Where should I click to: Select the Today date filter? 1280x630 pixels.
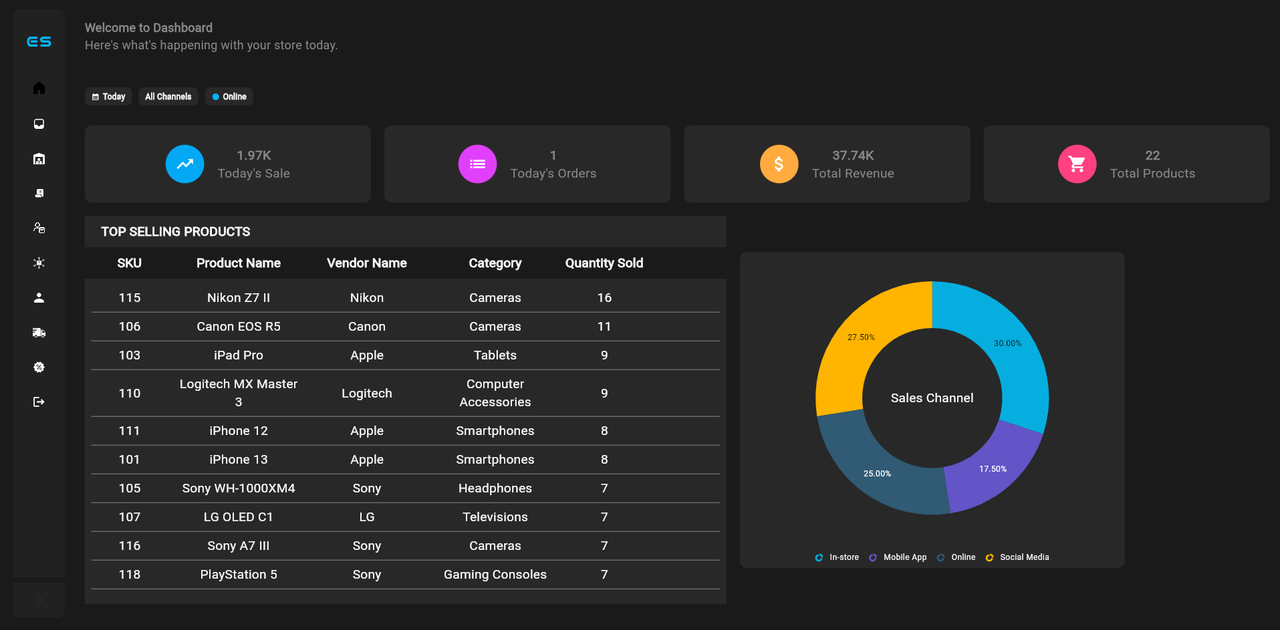108,96
